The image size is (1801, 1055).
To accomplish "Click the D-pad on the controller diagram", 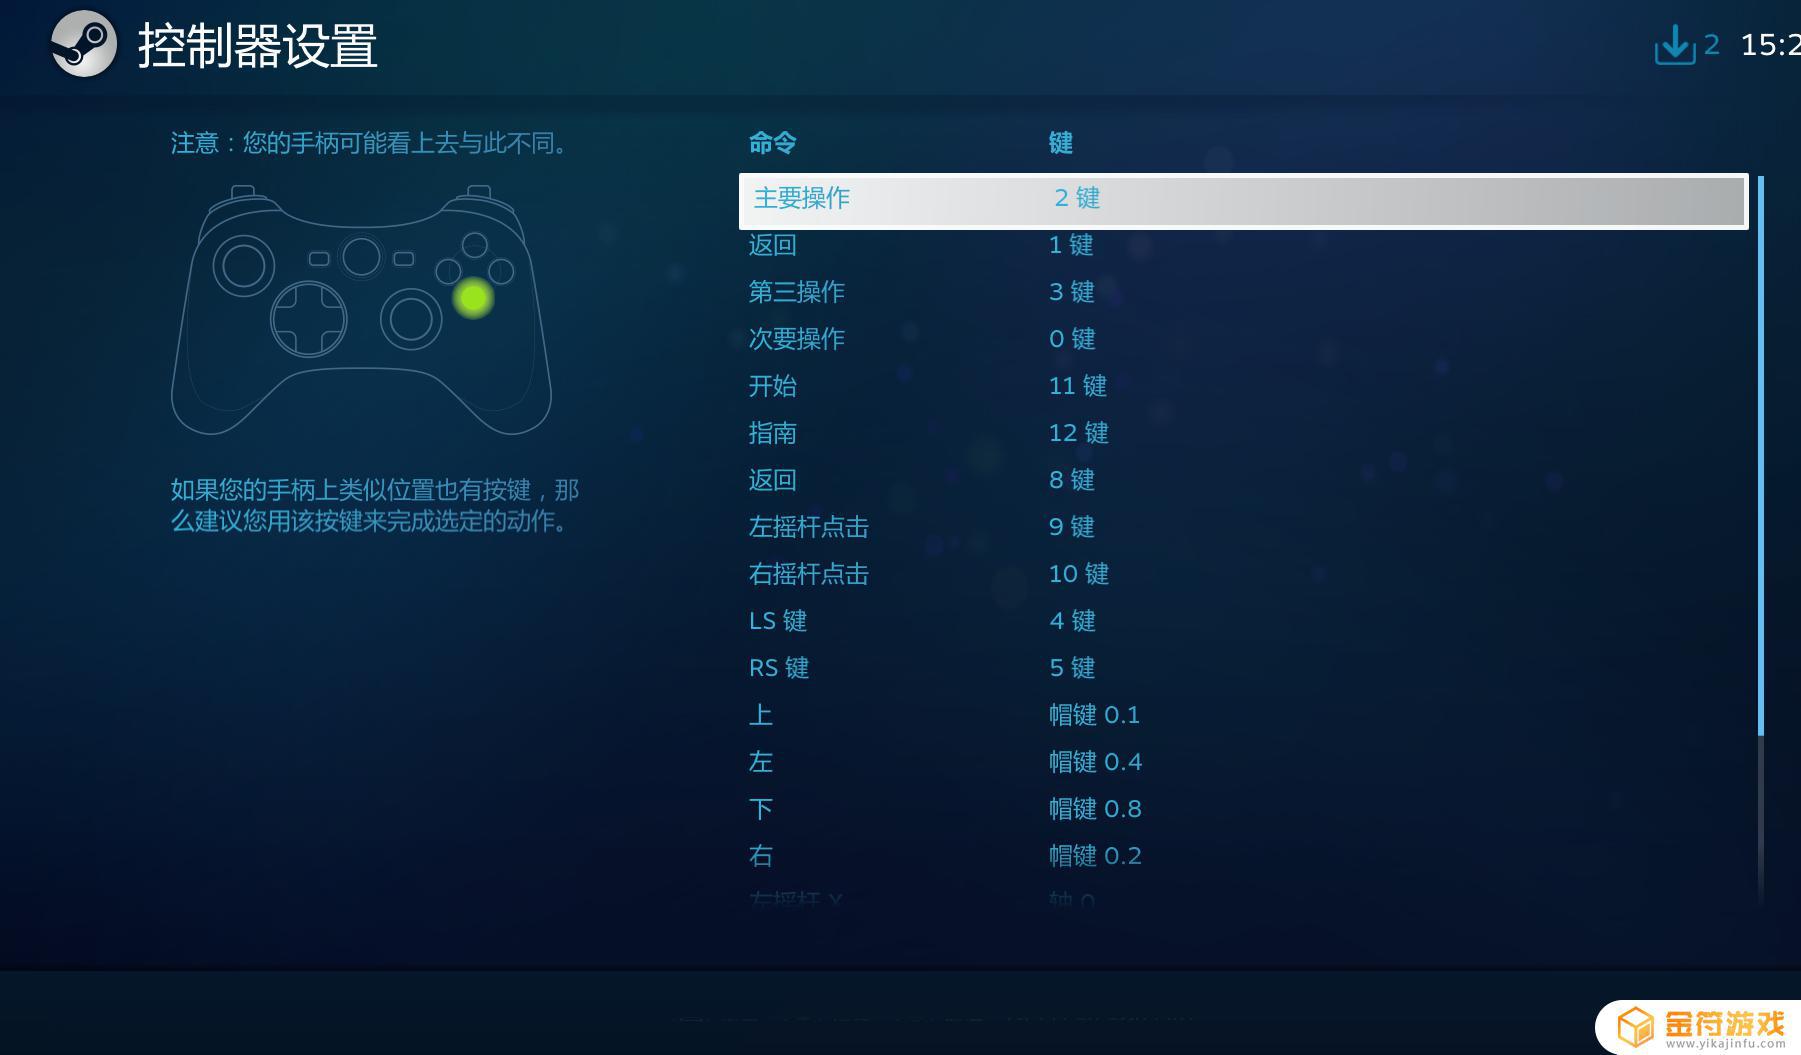I will click(309, 320).
